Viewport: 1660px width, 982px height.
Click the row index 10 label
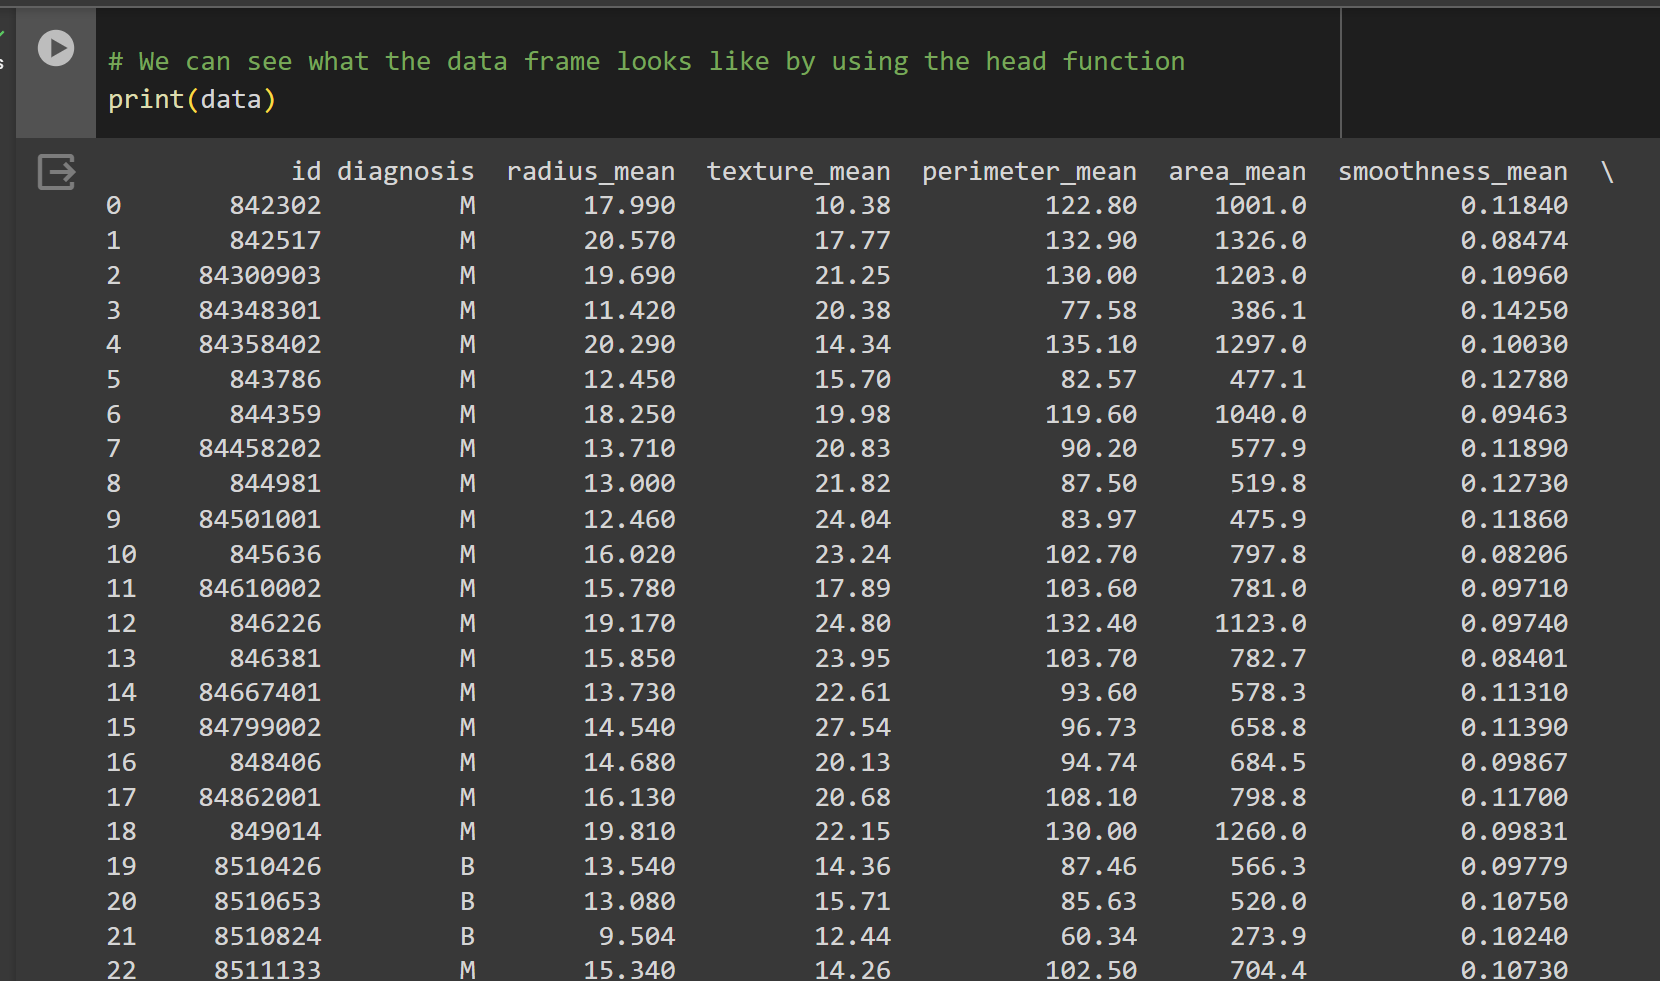tap(121, 555)
